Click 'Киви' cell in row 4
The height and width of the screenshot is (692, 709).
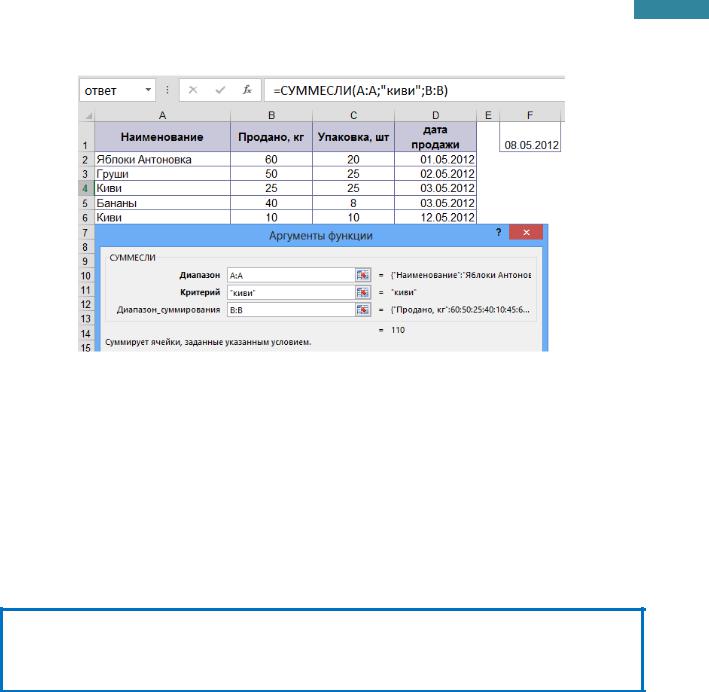click(162, 188)
